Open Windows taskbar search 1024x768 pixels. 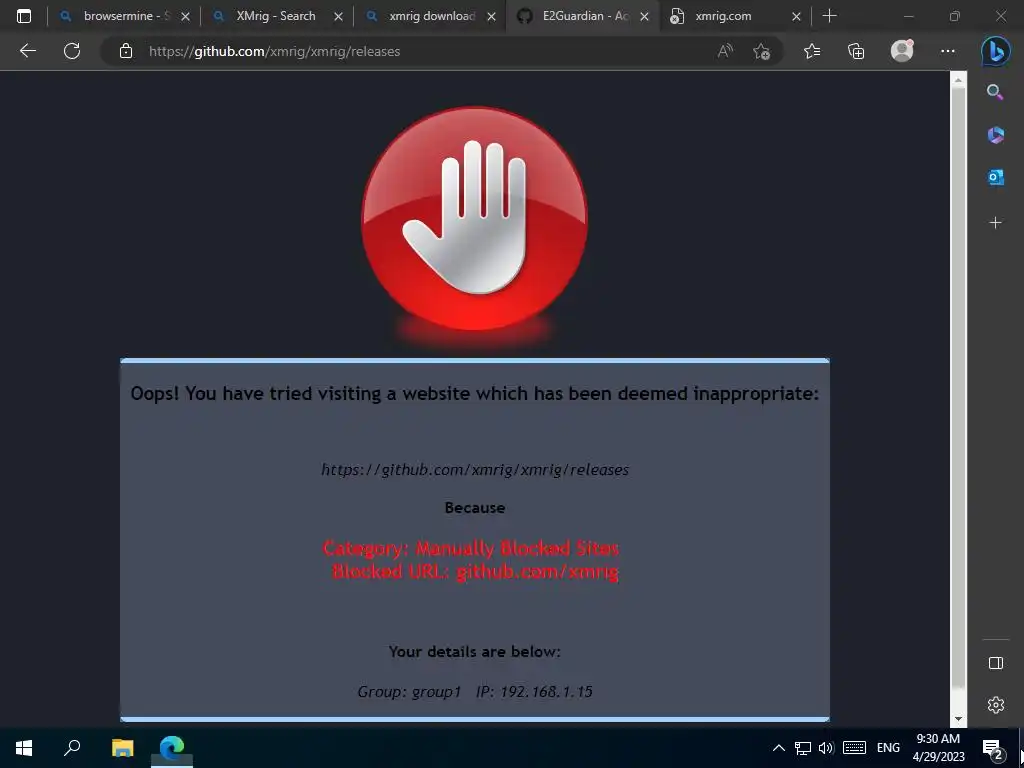pyautogui.click(x=72, y=748)
